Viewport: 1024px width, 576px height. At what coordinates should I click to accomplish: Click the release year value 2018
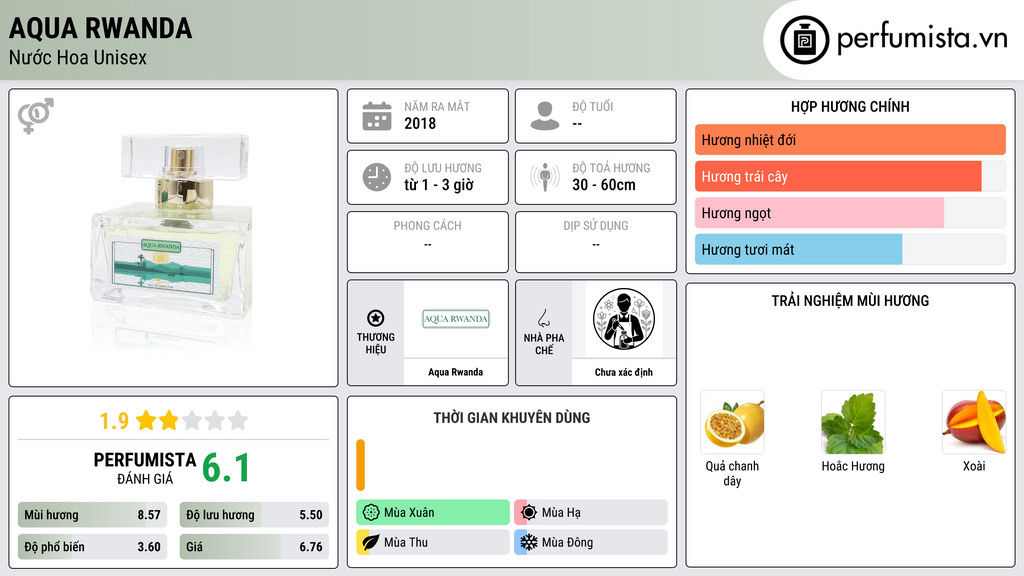(x=420, y=123)
